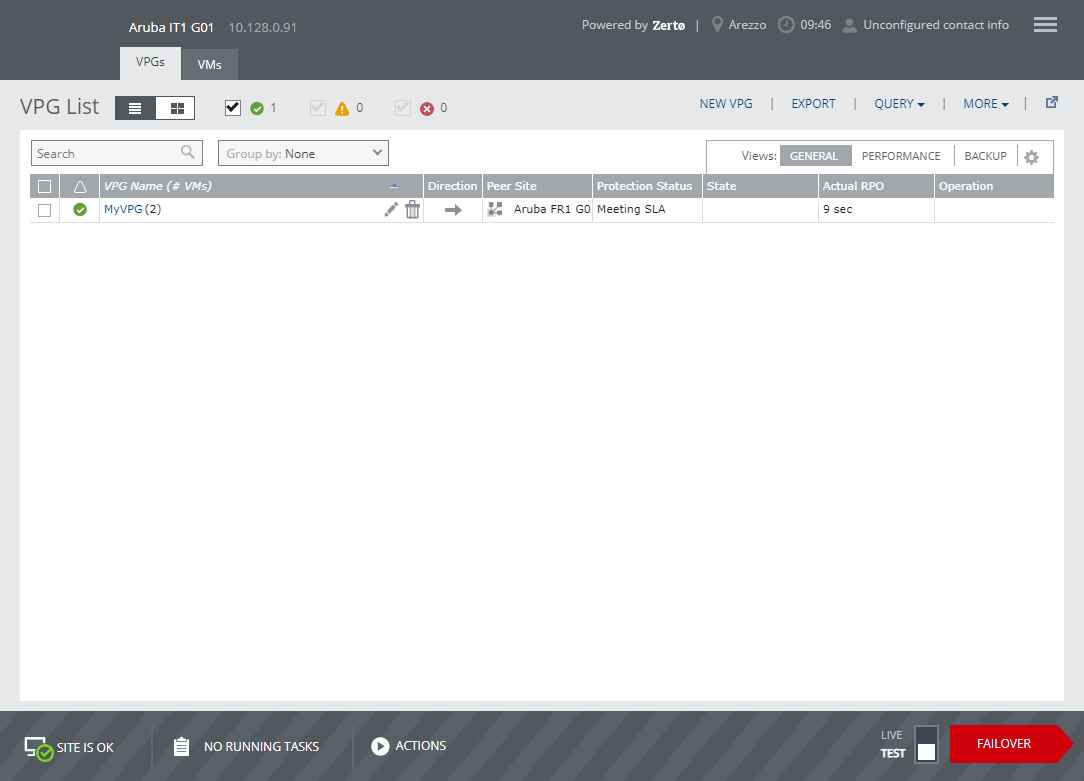Sort by the Operation column header

point(994,187)
